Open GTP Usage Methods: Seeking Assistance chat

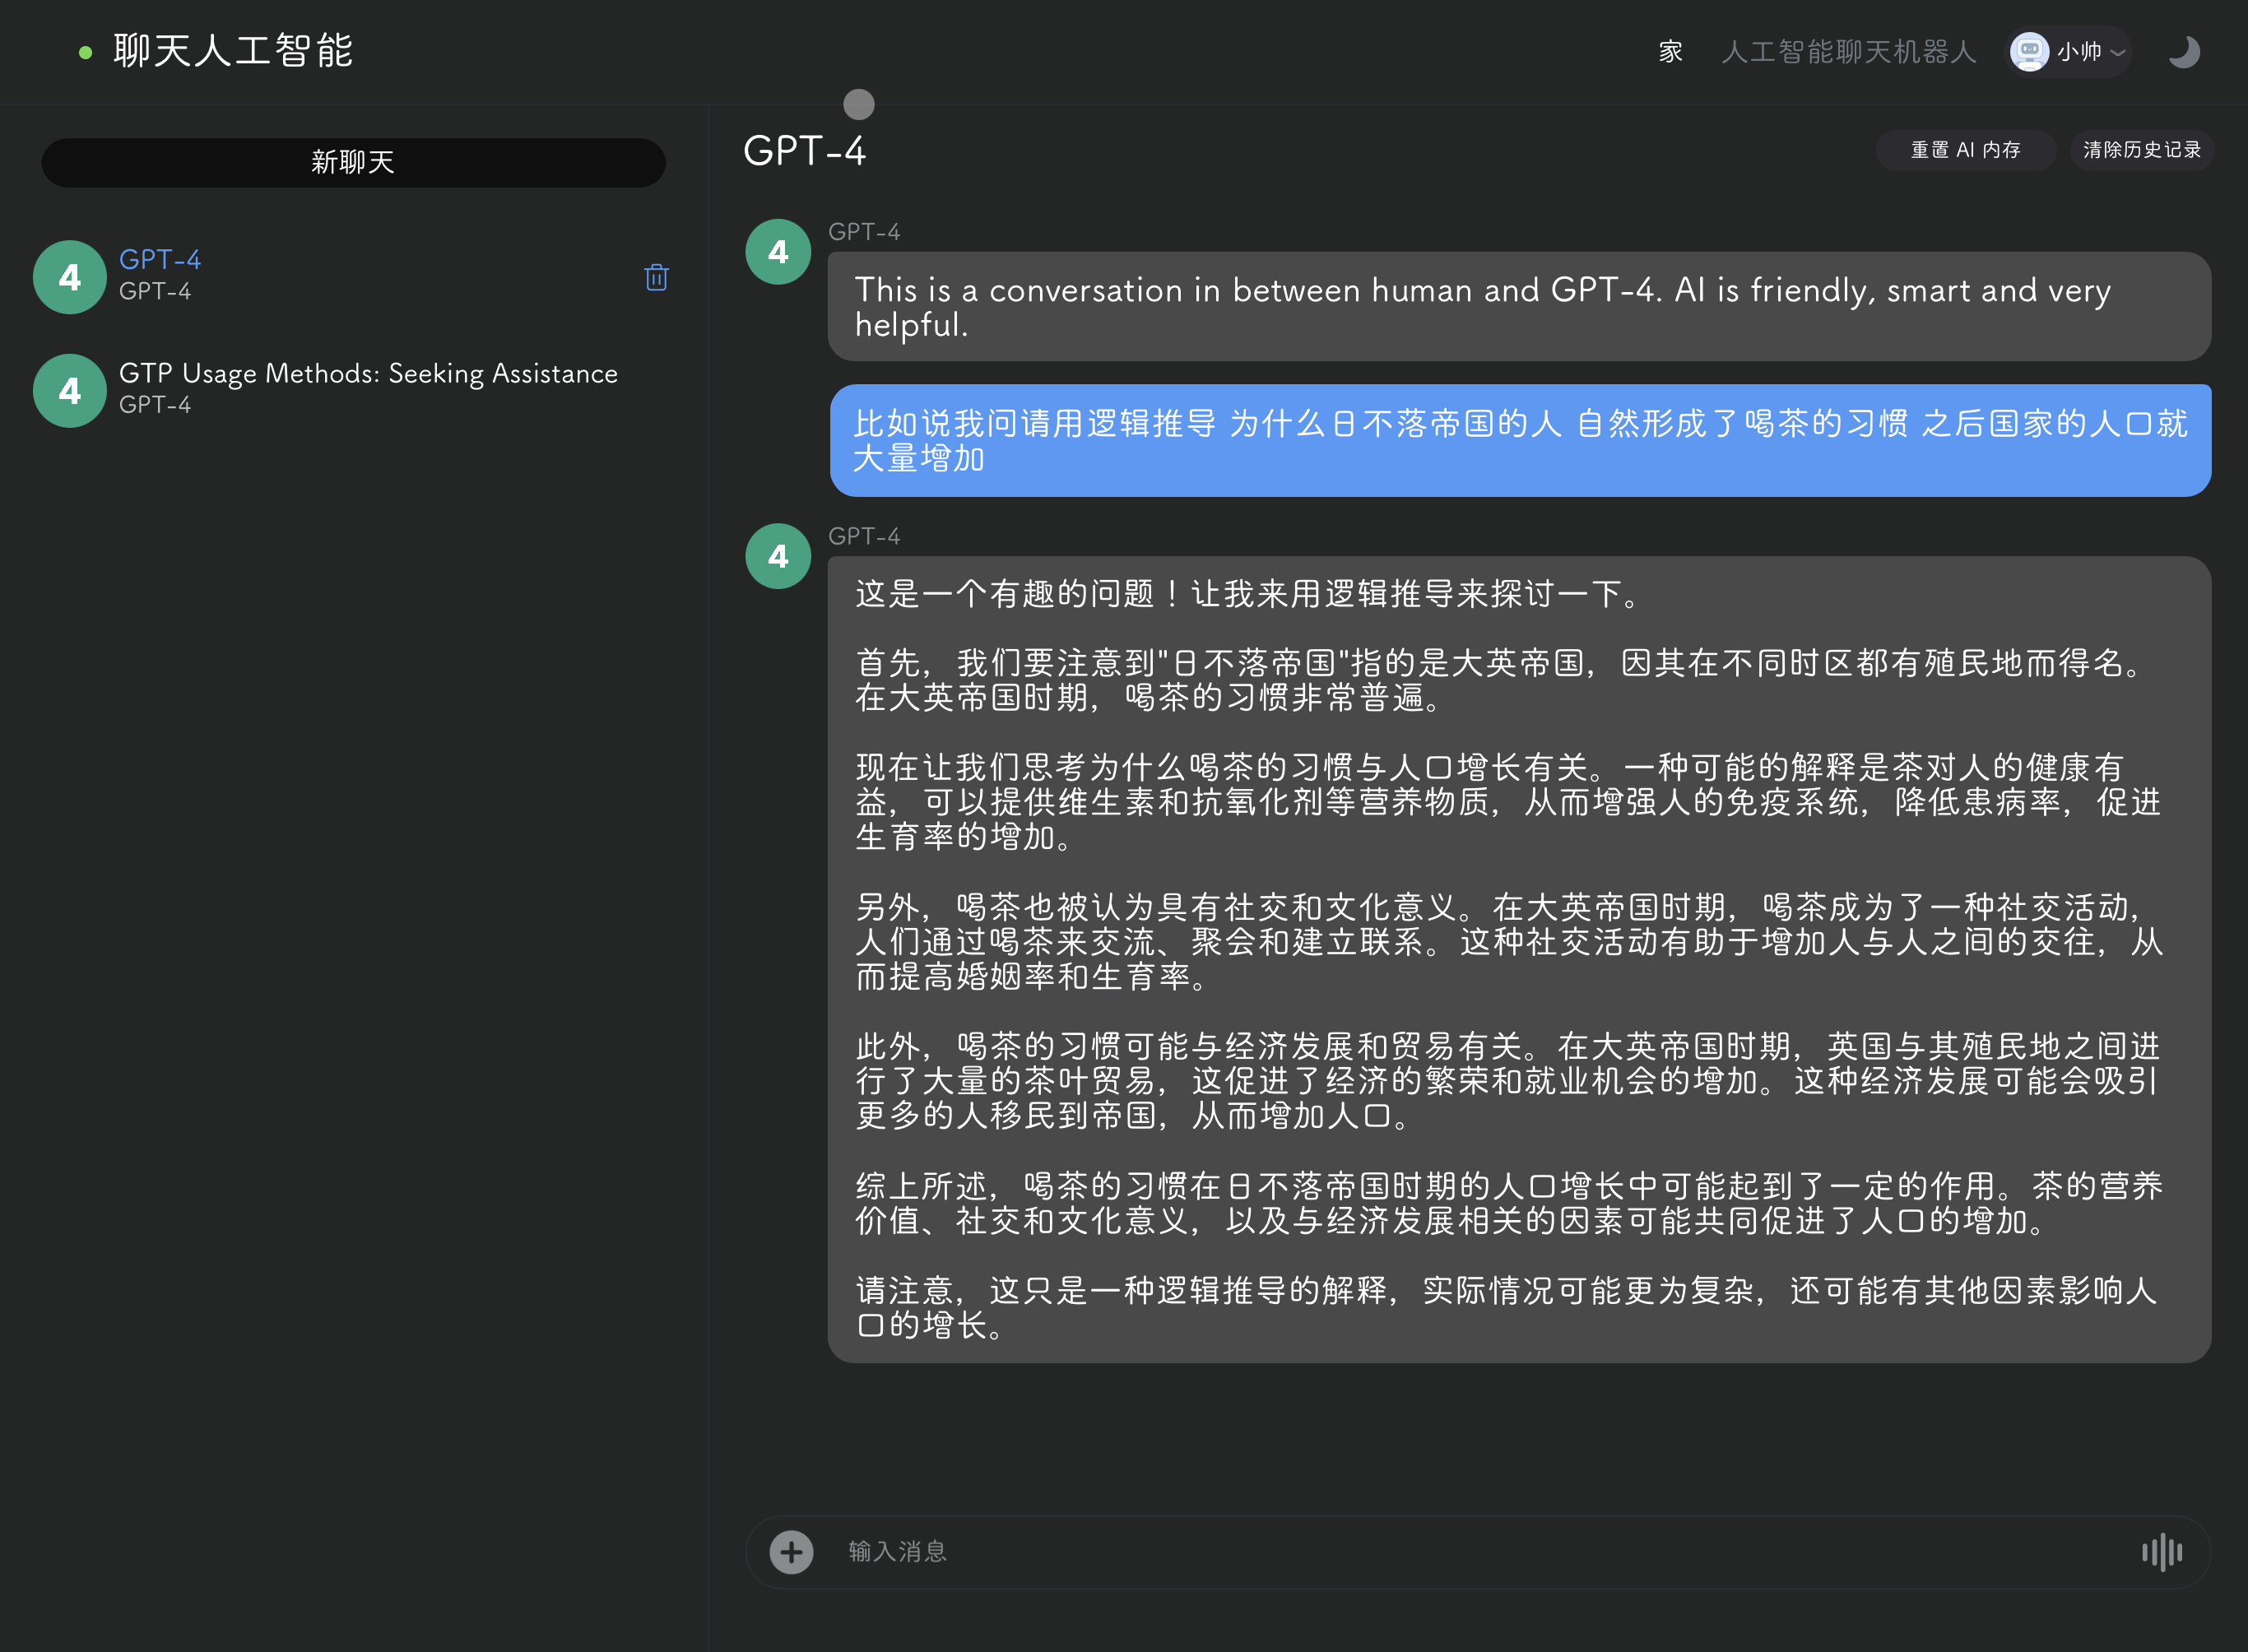click(x=353, y=390)
